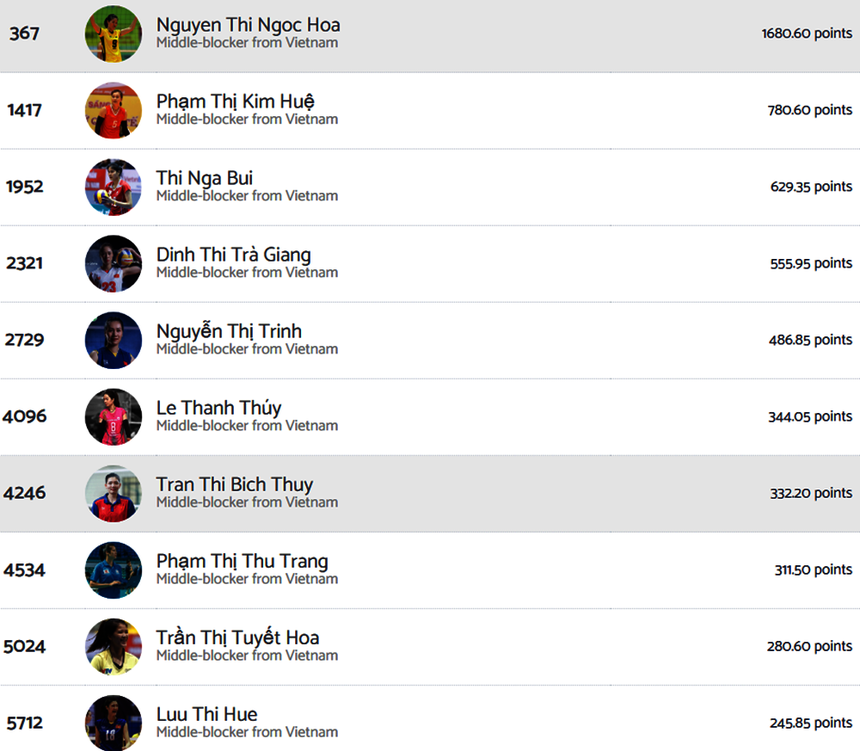Image resolution: width=860 pixels, height=751 pixels.
Task: Click Thi Nga Bui's avatar image
Action: 113,187
